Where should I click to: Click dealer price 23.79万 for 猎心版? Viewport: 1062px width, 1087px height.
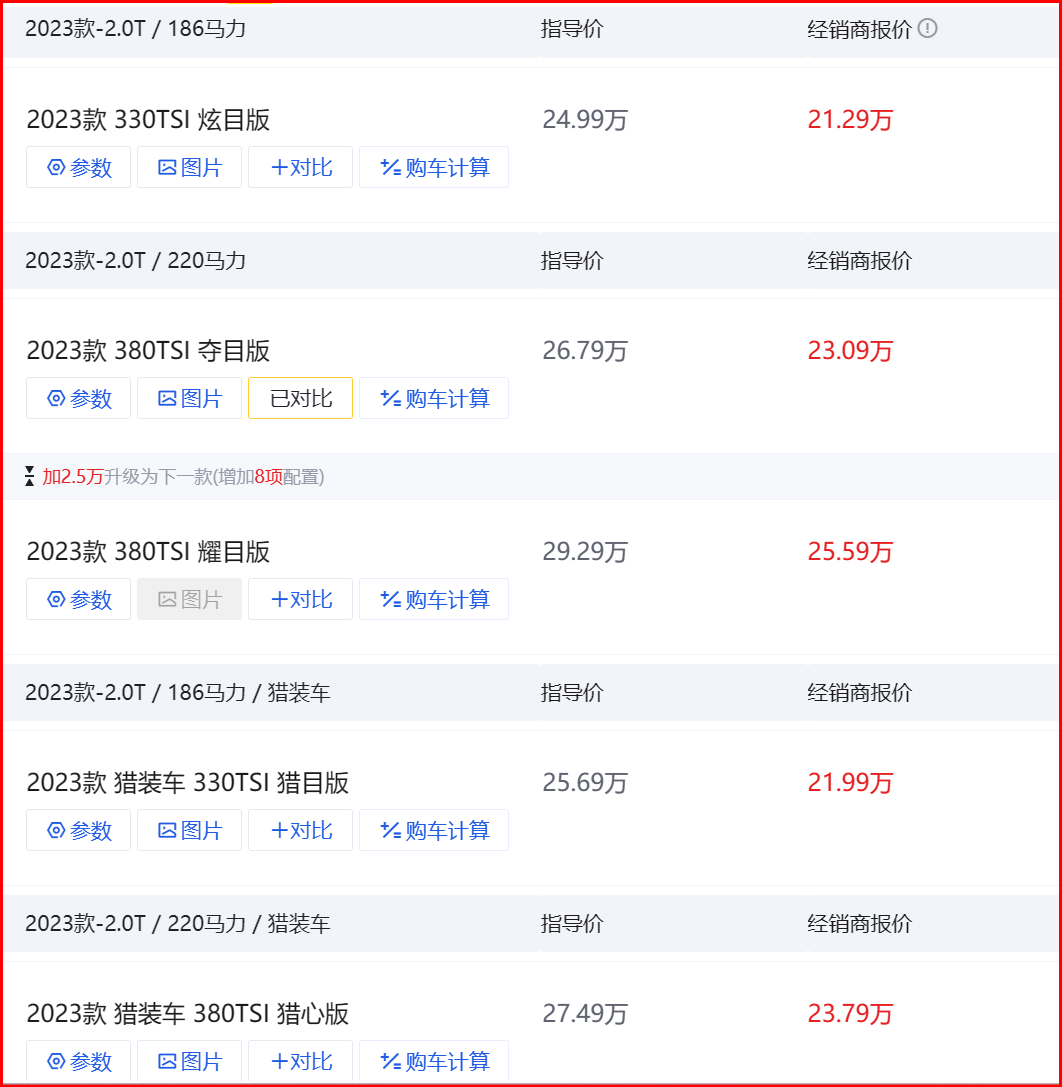850,1014
